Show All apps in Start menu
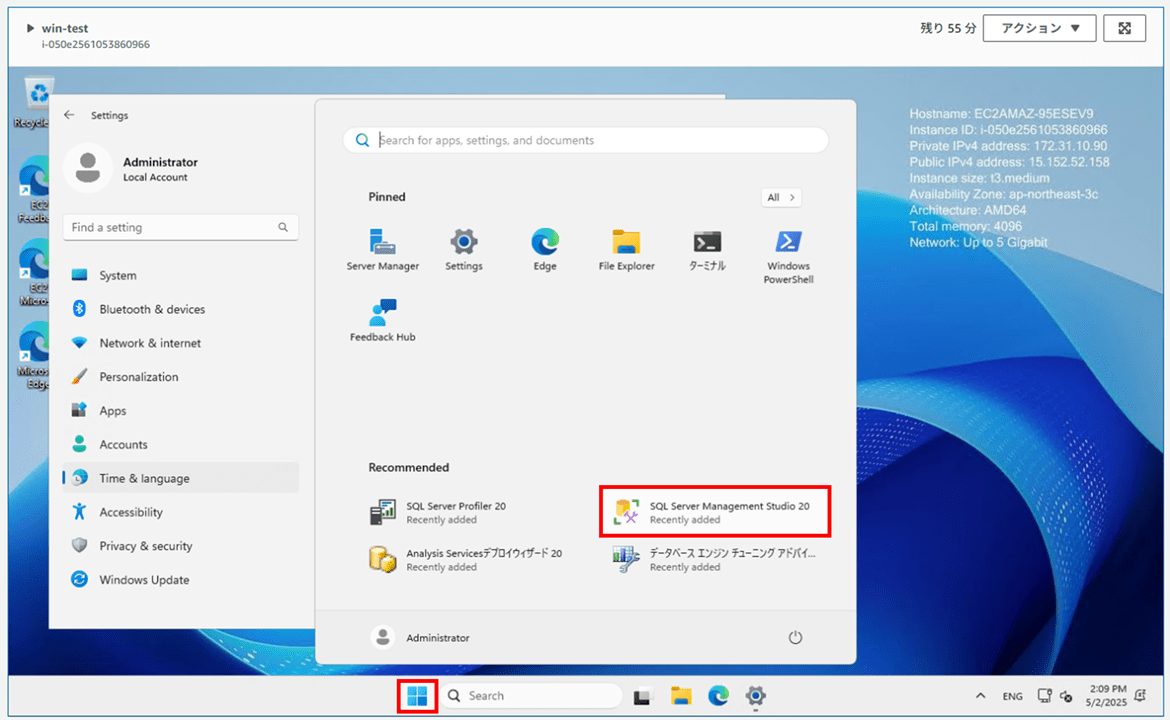The image size is (1170, 720). [781, 198]
